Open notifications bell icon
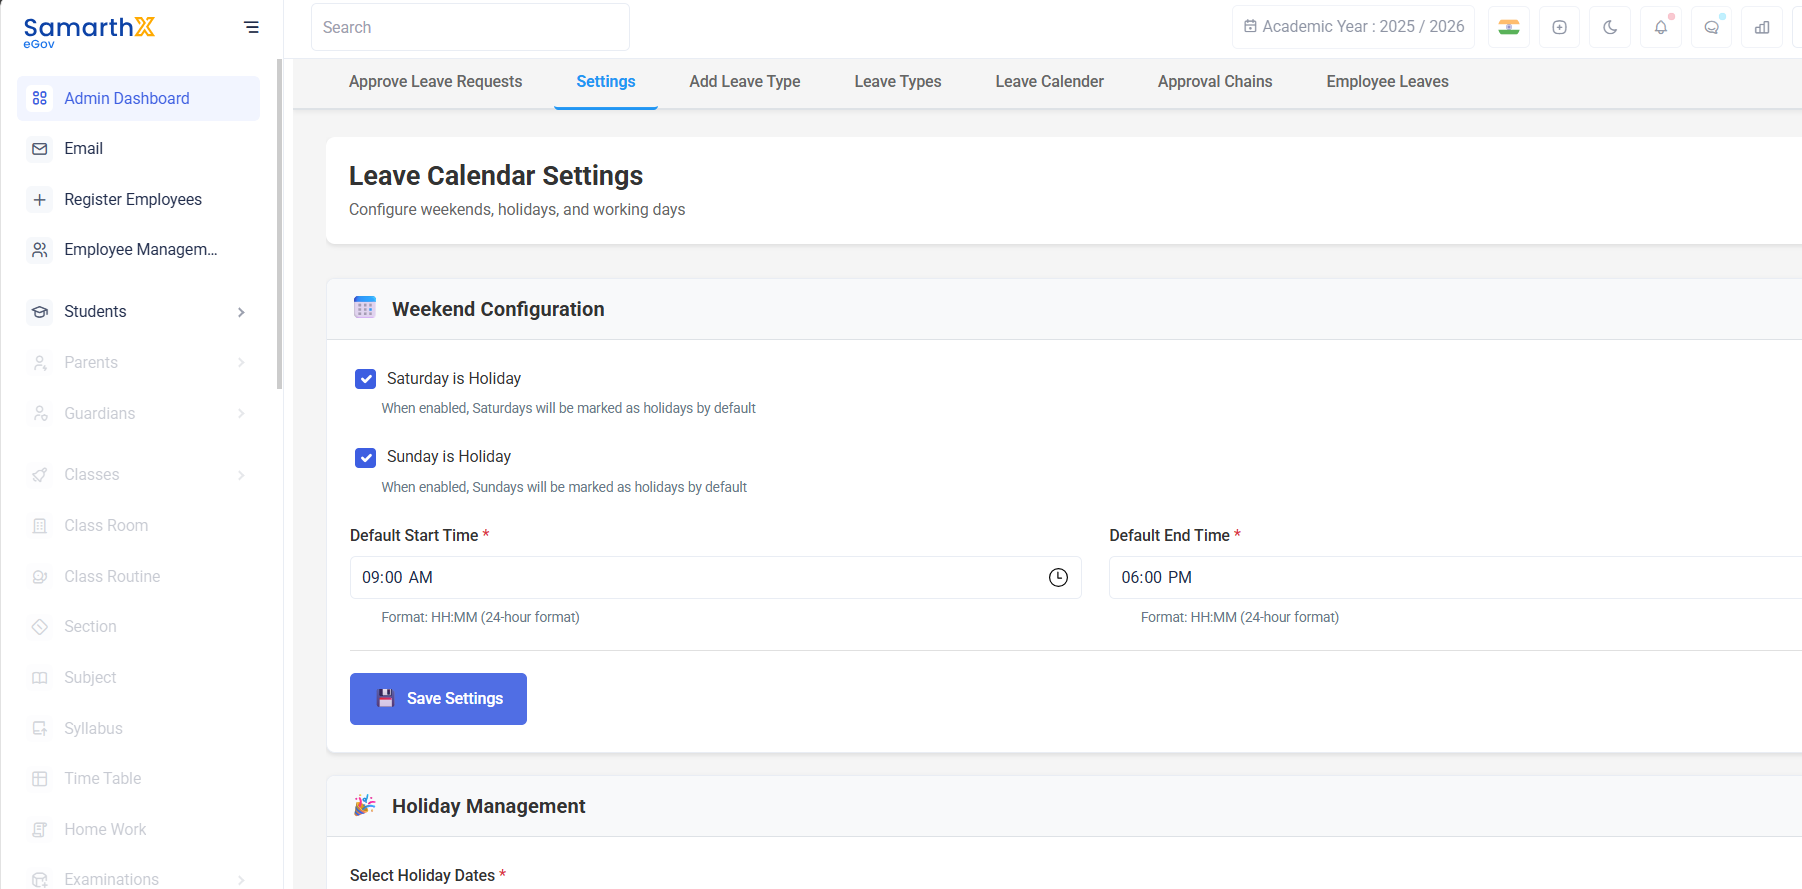The image size is (1802, 889). tap(1661, 27)
